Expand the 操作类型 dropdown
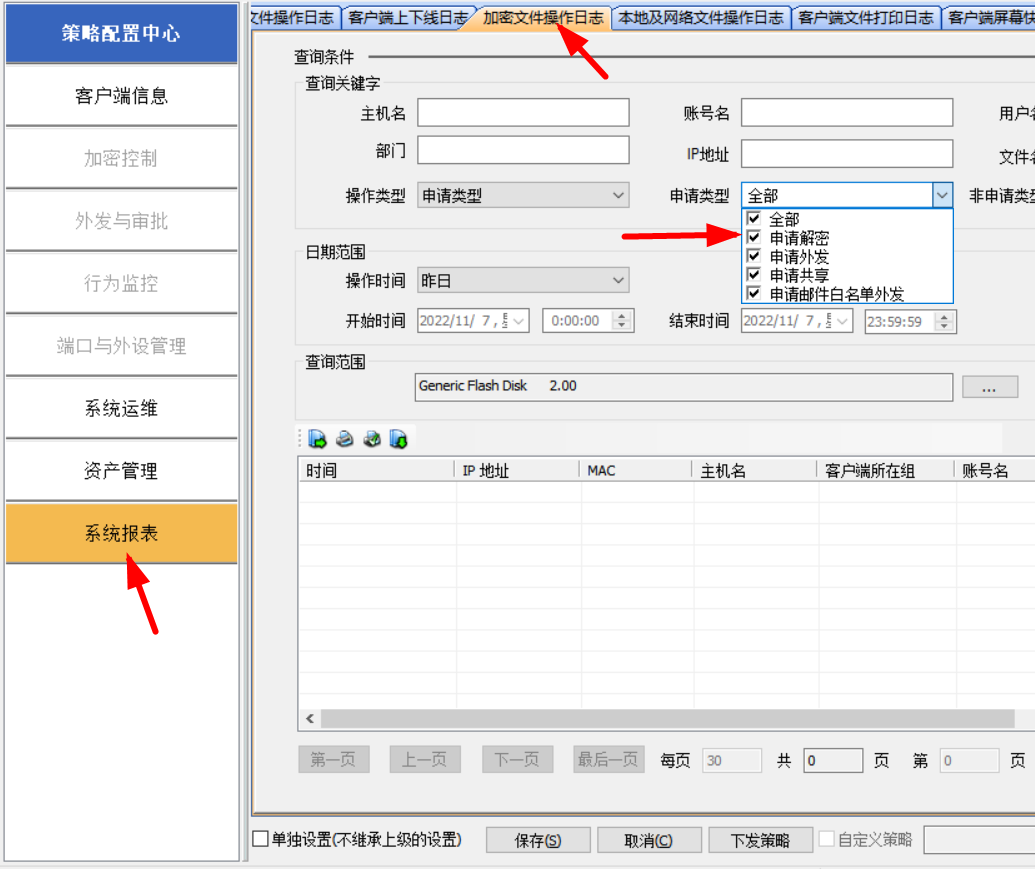 [618, 196]
